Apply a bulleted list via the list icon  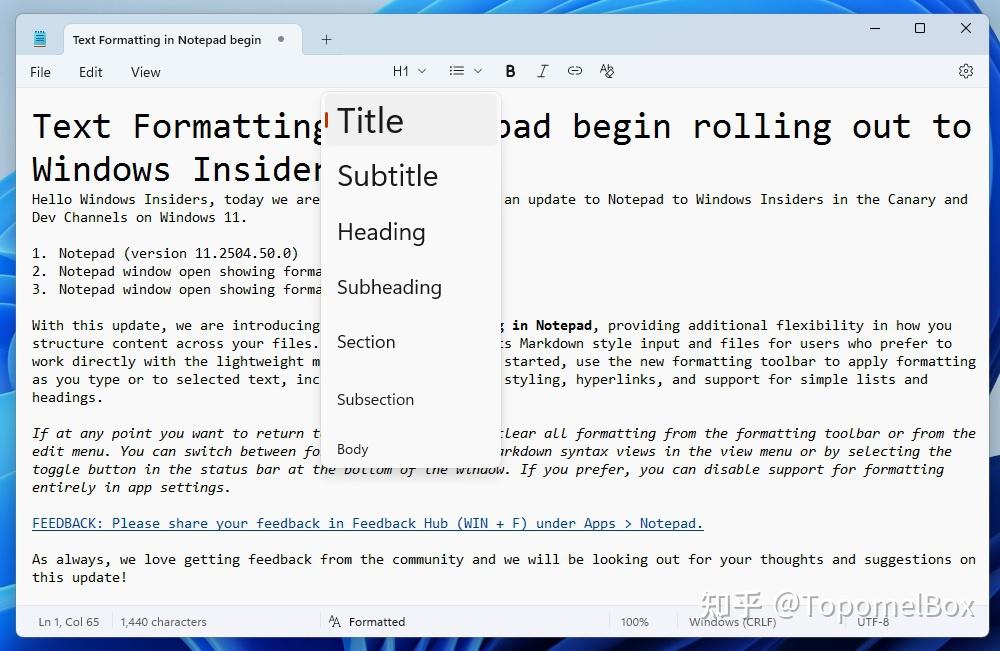458,71
